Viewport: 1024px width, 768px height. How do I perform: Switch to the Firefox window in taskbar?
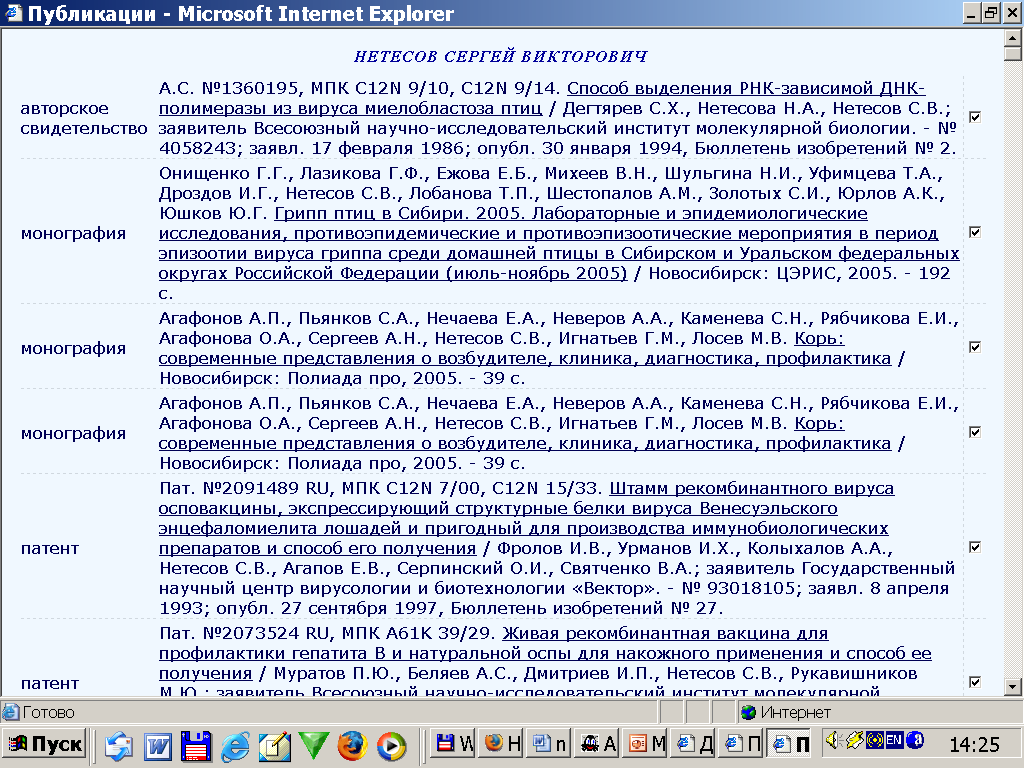[502, 744]
